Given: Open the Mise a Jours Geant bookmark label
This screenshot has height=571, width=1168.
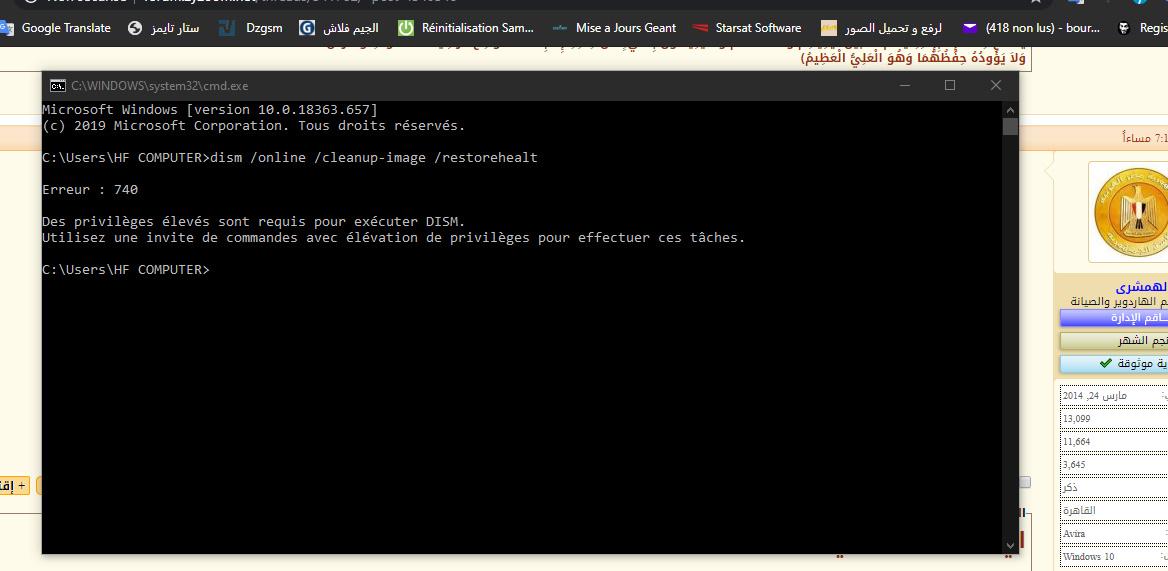Looking at the screenshot, I should point(626,28).
